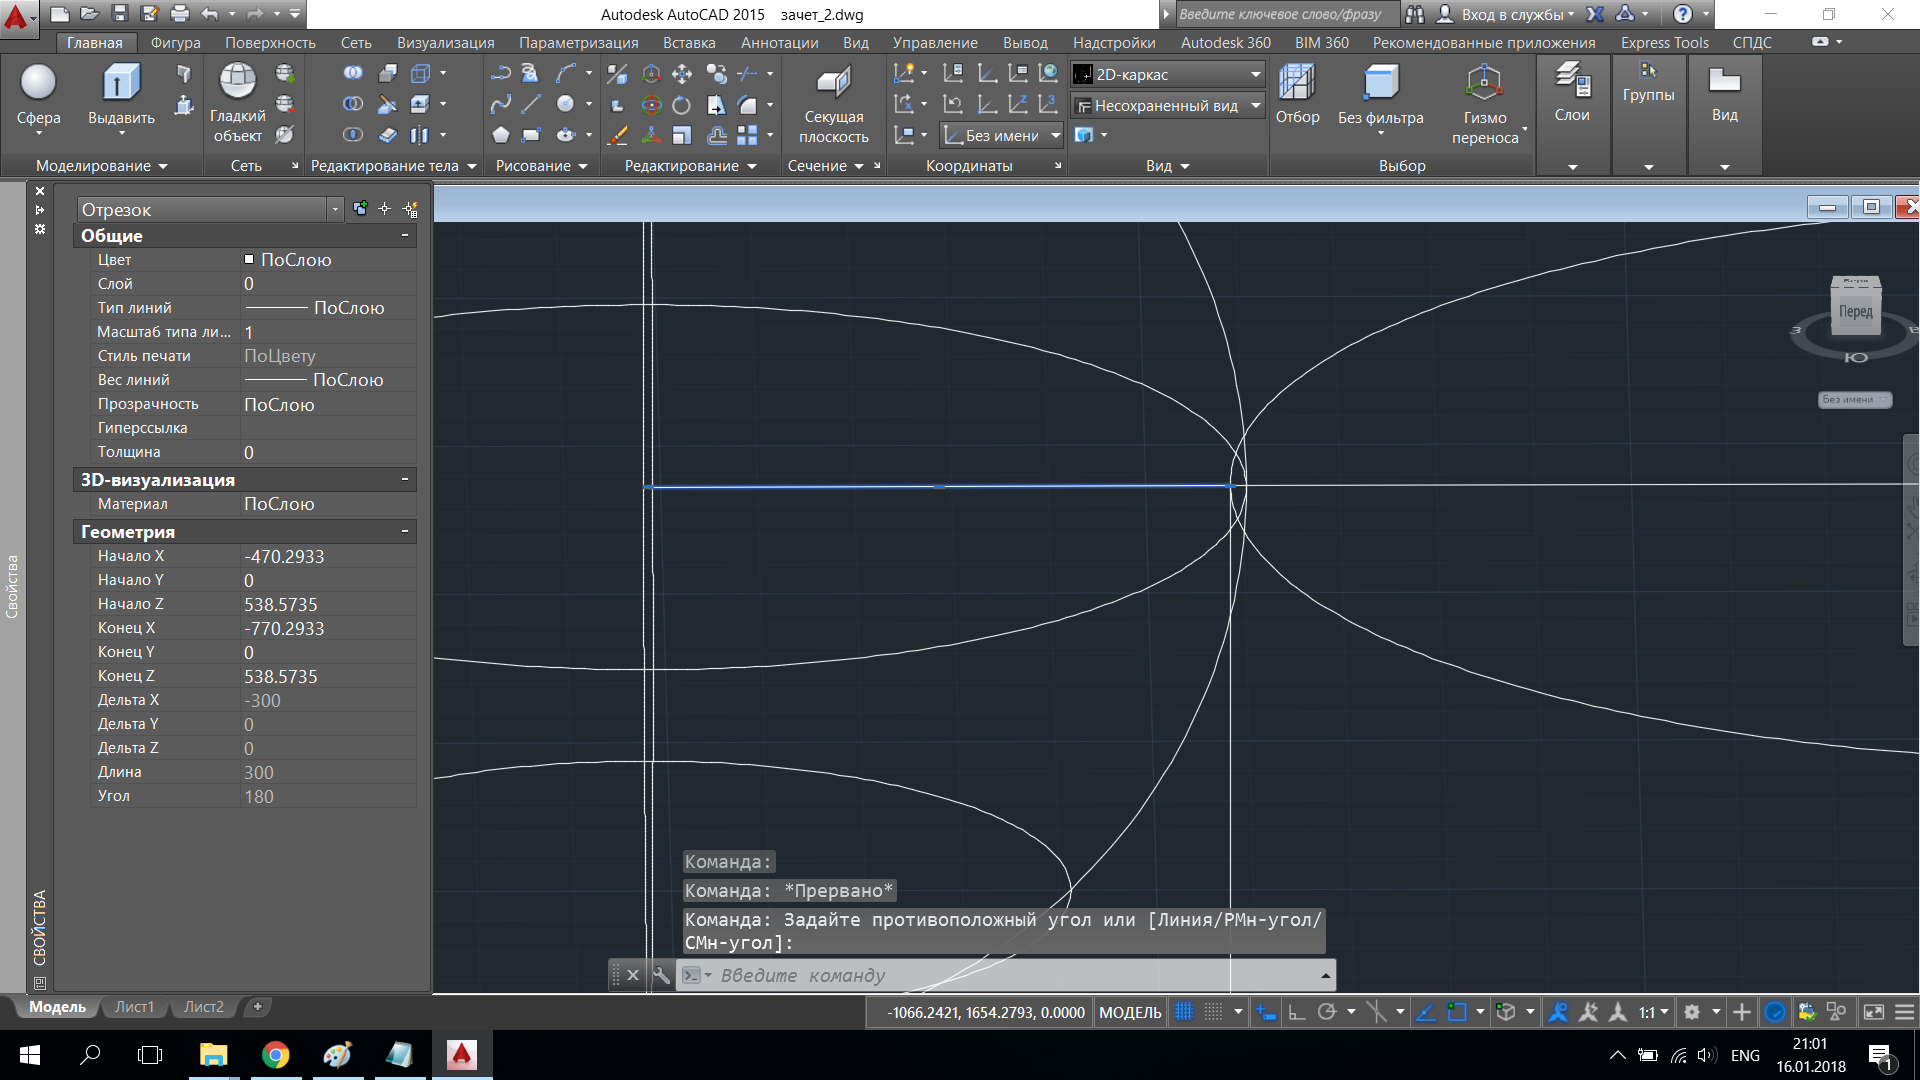Select the Line drawing tool

click(x=532, y=104)
